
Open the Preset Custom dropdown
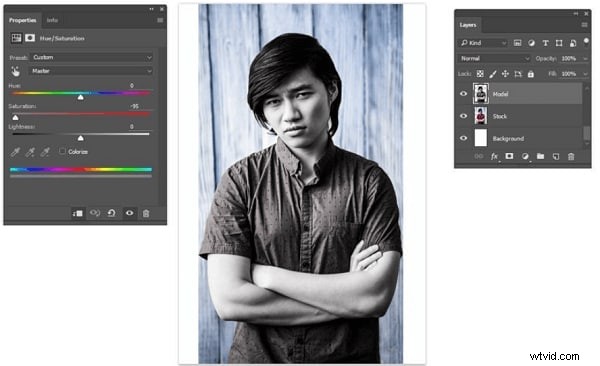coord(91,57)
